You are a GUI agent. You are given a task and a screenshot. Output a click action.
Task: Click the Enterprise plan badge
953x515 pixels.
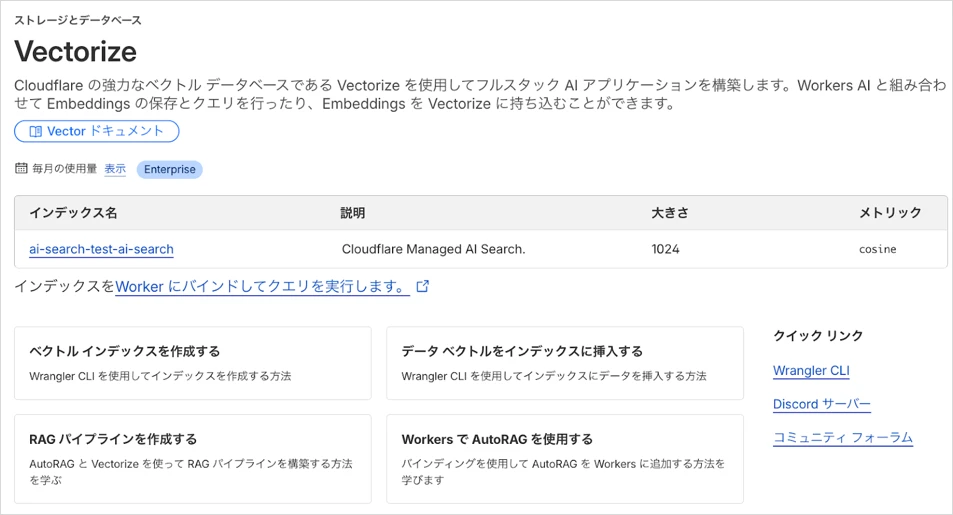click(169, 169)
